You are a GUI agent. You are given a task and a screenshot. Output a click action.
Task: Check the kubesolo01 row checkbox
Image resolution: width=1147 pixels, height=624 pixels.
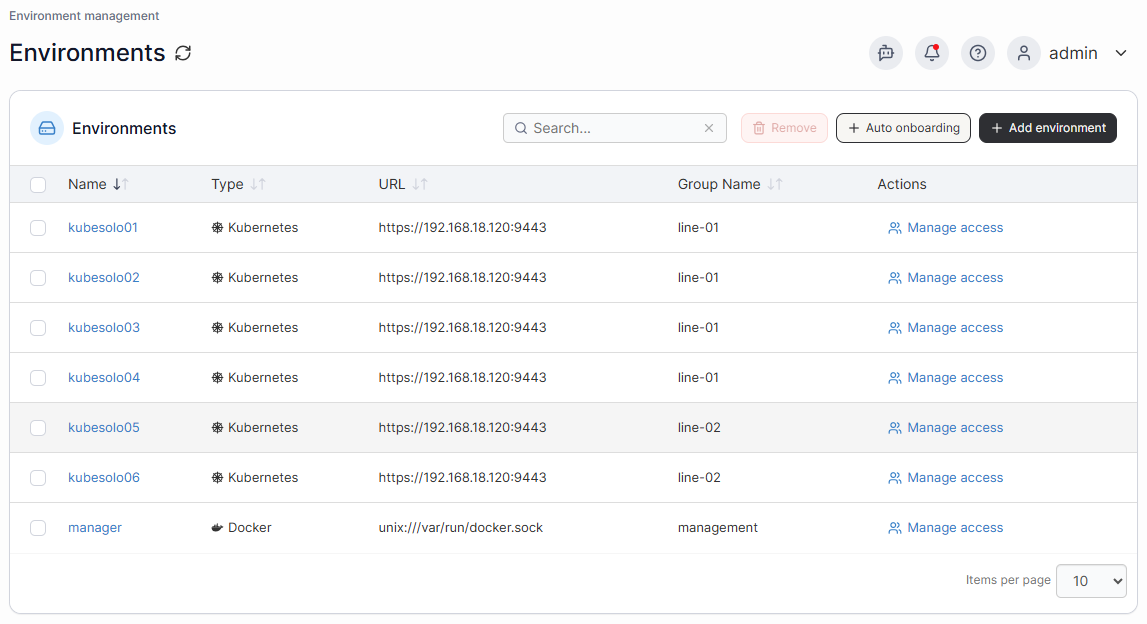(38, 228)
